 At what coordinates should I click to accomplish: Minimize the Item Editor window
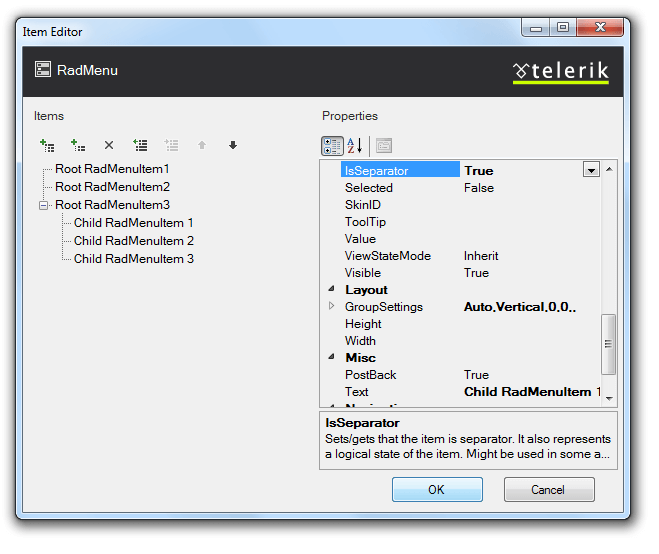[x=535, y=28]
